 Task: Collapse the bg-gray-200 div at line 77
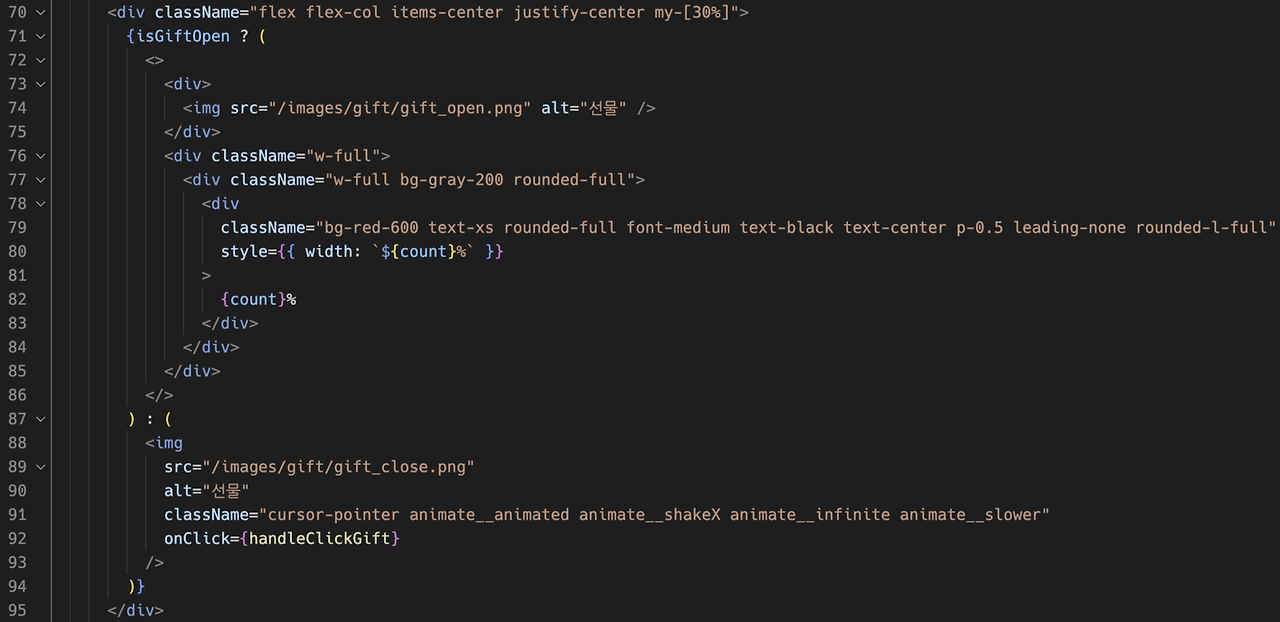tap(40, 180)
